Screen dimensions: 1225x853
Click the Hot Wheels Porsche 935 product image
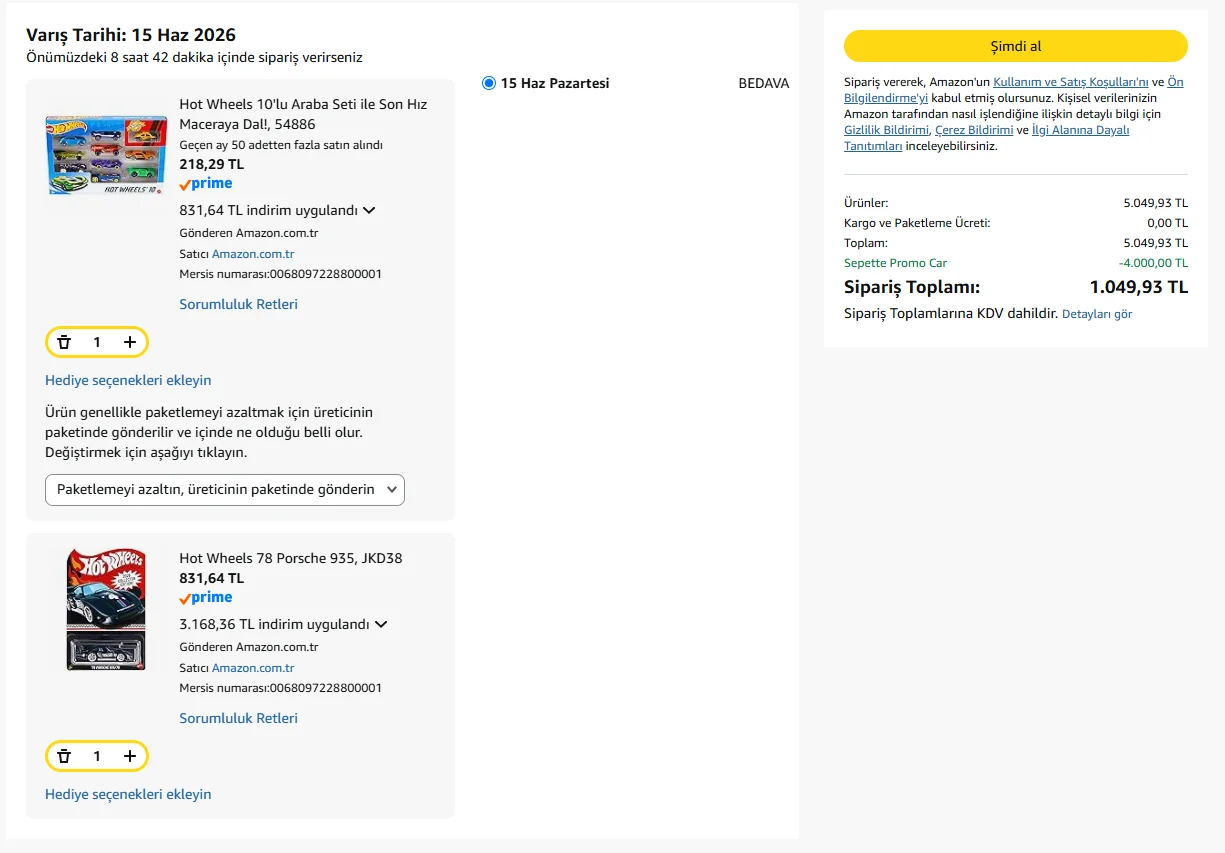pos(106,609)
